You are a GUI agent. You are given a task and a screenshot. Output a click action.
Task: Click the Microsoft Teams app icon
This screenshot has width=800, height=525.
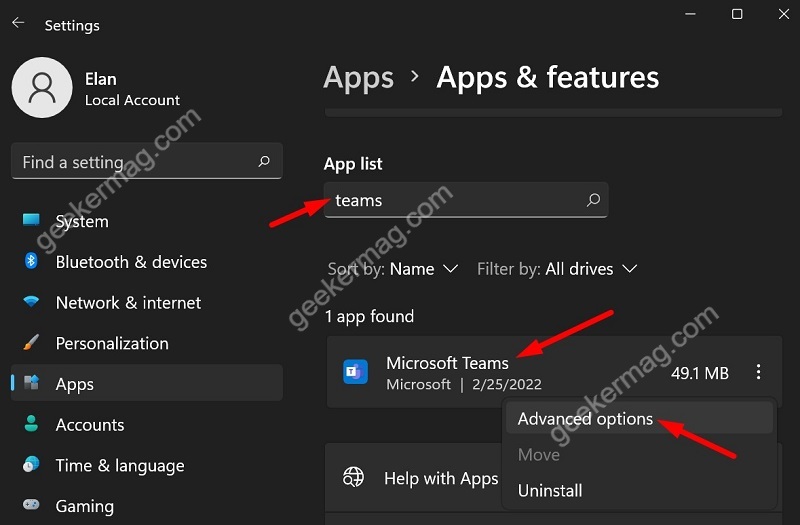pyautogui.click(x=356, y=372)
